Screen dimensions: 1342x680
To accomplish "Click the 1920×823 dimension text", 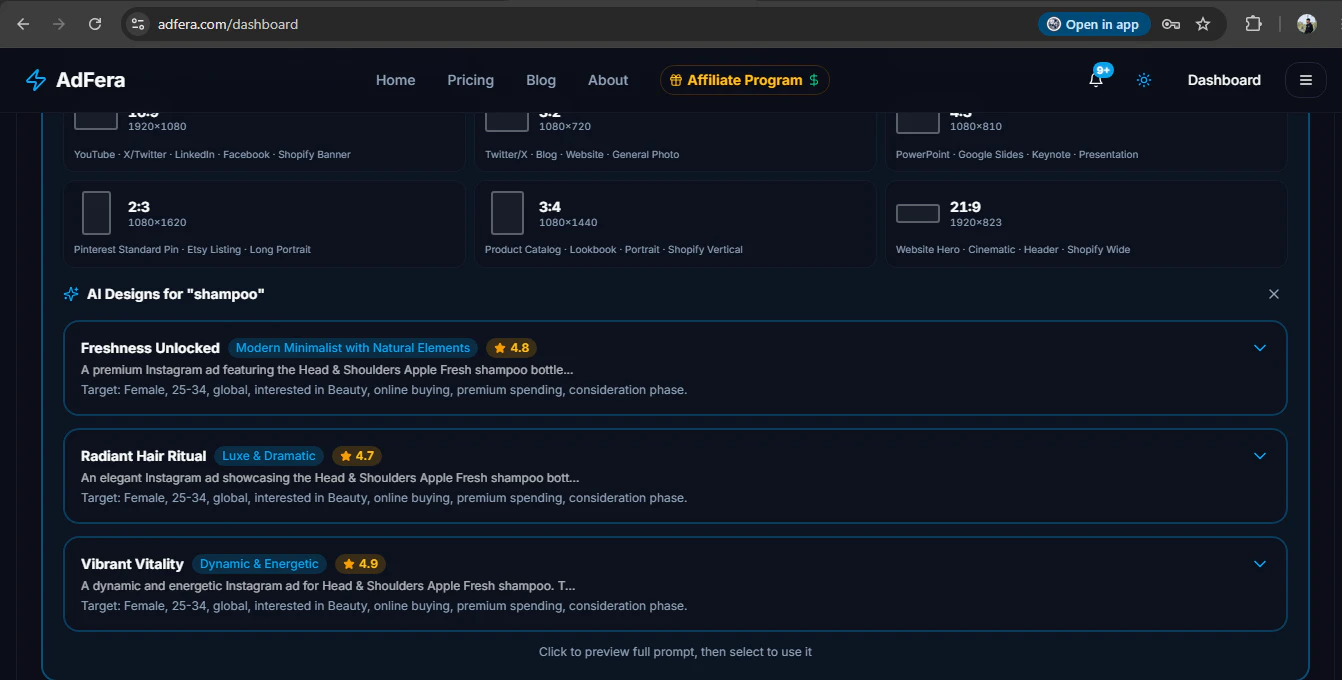I will coord(976,222).
